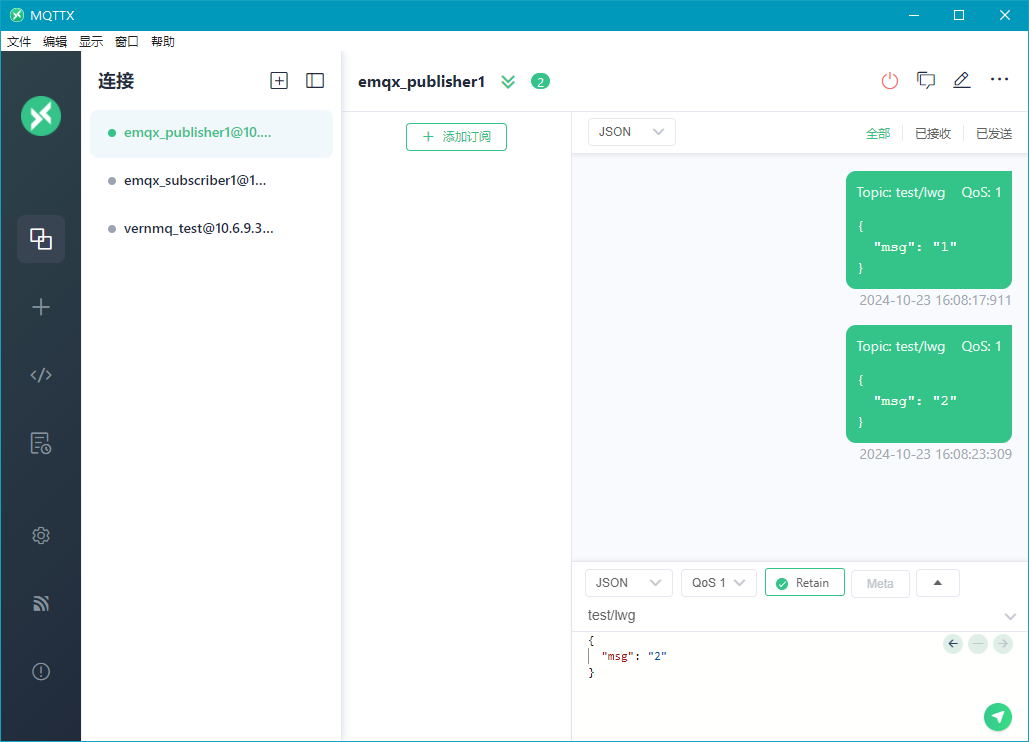1029x742 pixels.
Task: Open the three-dots more menu
Action: (x=999, y=79)
